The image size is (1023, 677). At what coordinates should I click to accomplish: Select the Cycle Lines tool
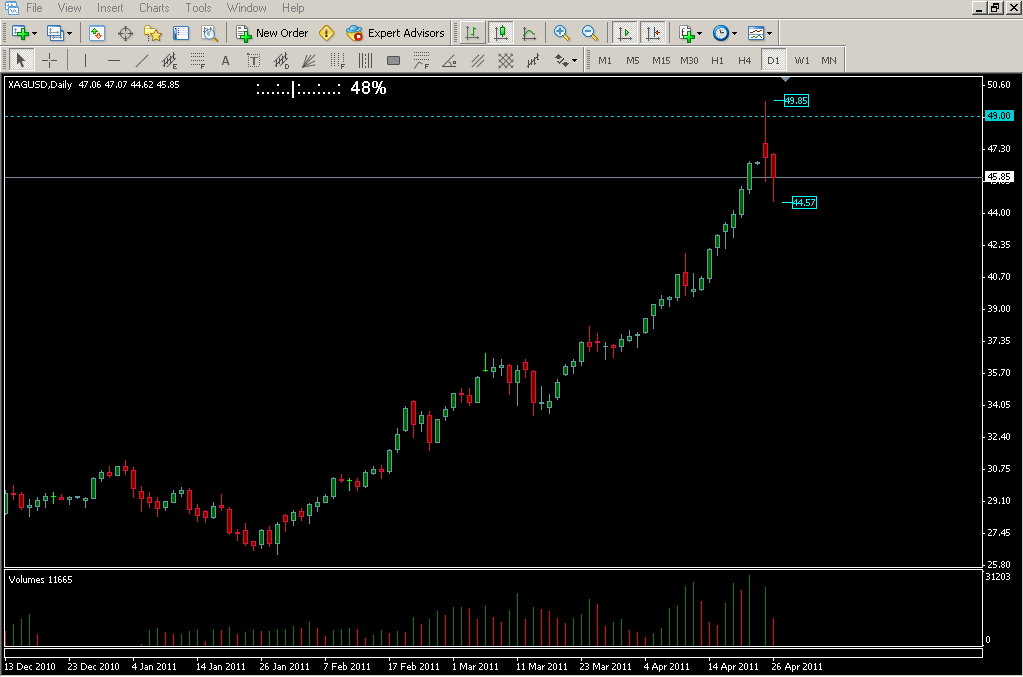(x=365, y=61)
